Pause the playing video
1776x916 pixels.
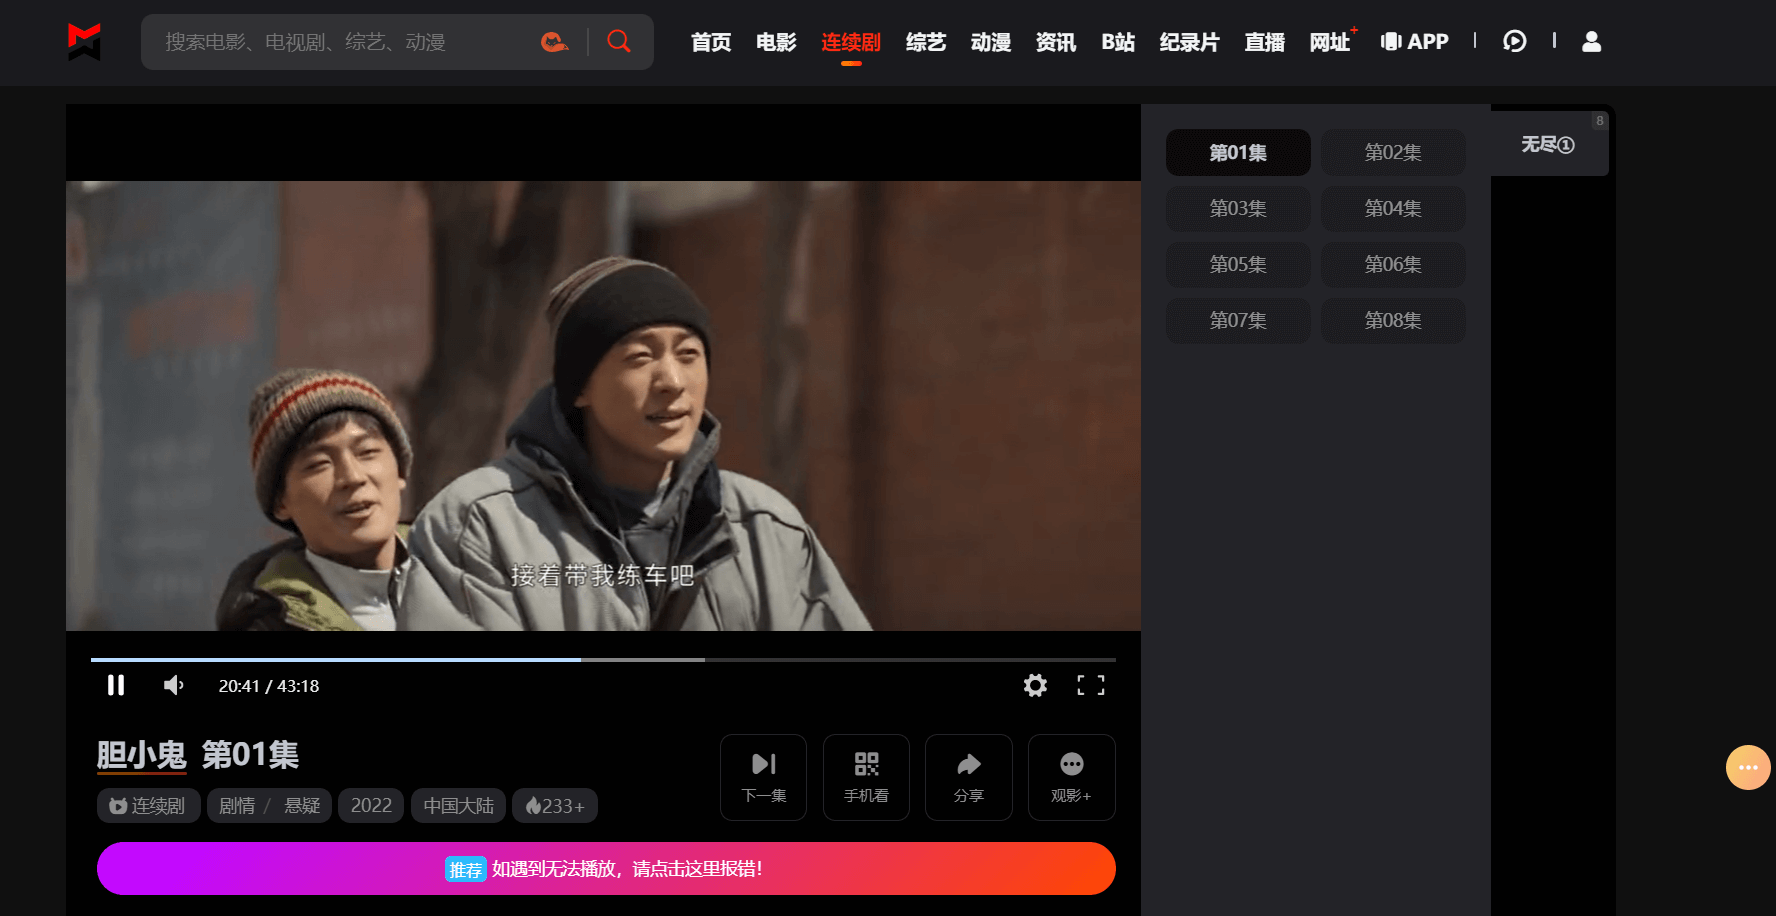(x=116, y=685)
